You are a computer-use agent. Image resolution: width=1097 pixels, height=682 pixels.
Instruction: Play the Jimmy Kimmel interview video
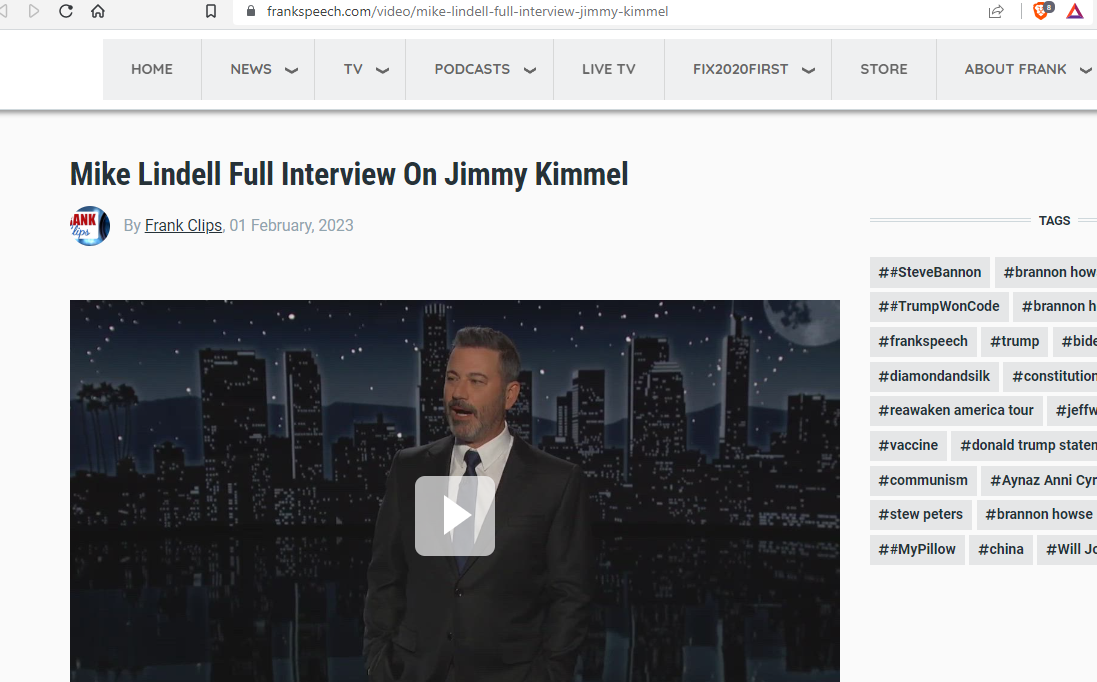pyautogui.click(x=455, y=516)
